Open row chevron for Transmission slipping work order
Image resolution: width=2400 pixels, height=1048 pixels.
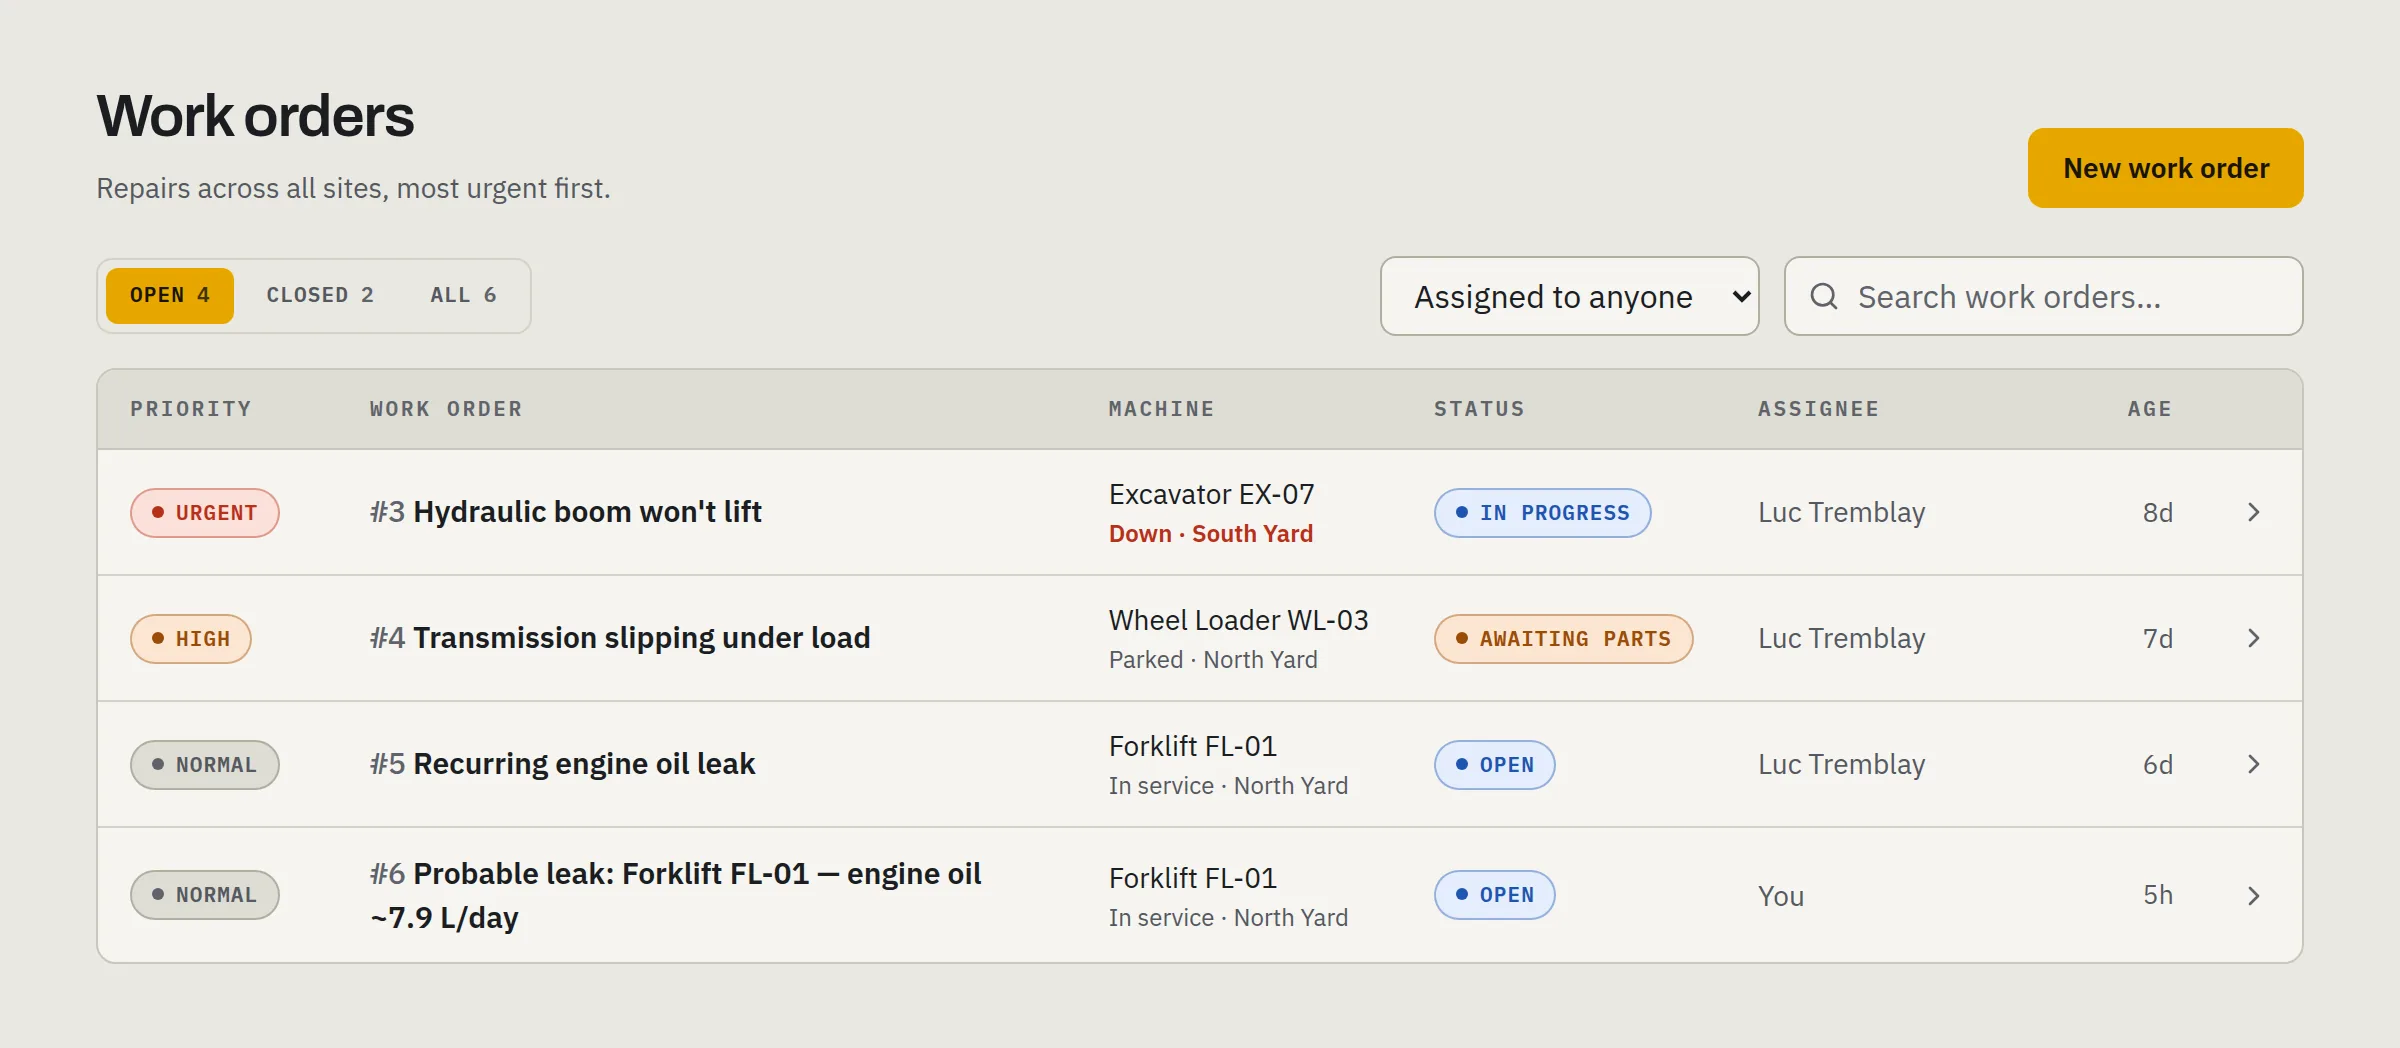(x=2253, y=638)
